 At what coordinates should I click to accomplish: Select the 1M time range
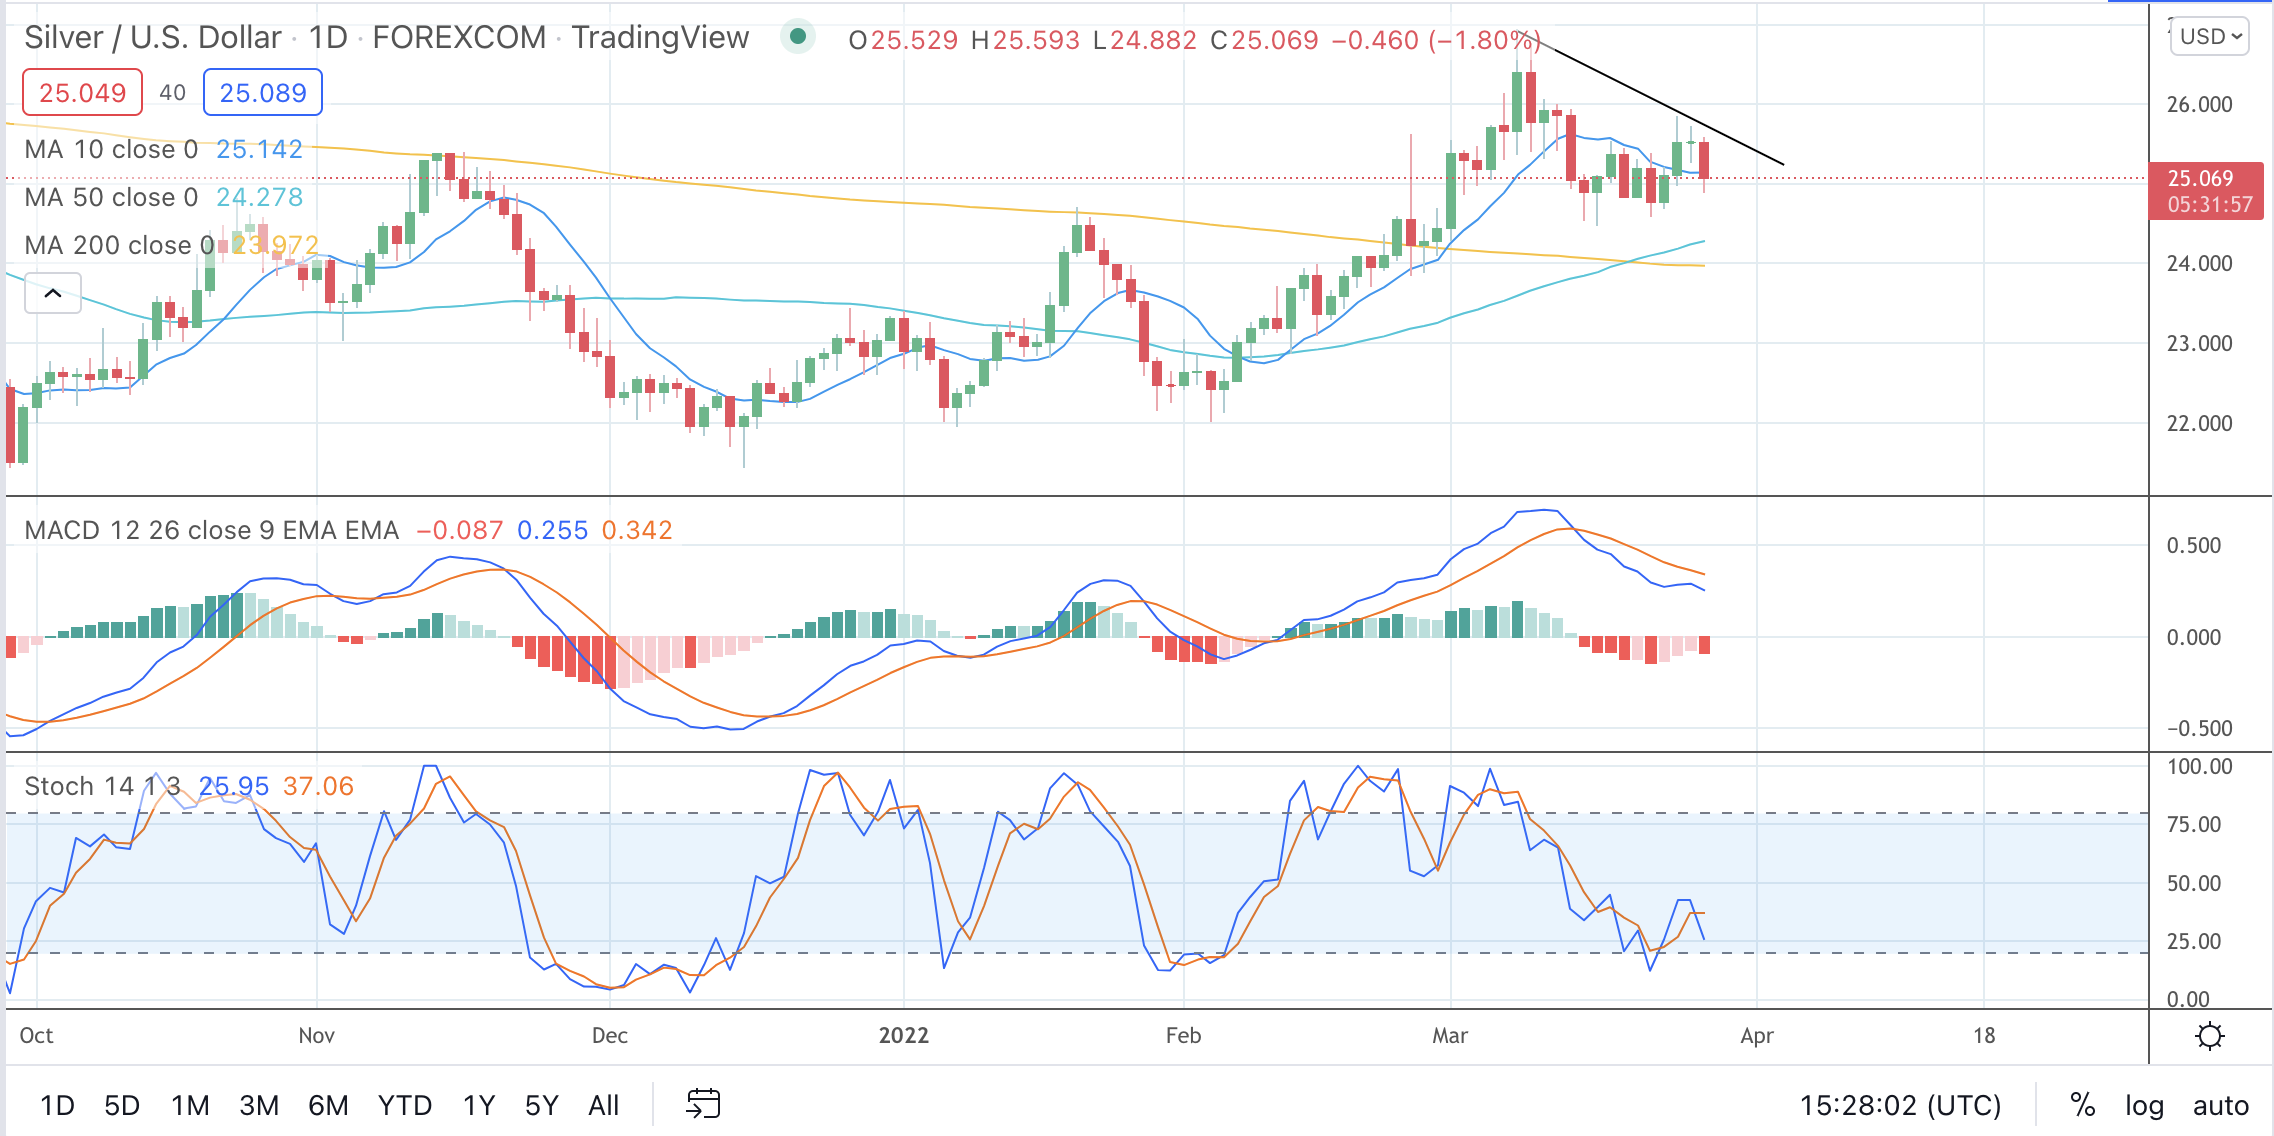tap(190, 1105)
